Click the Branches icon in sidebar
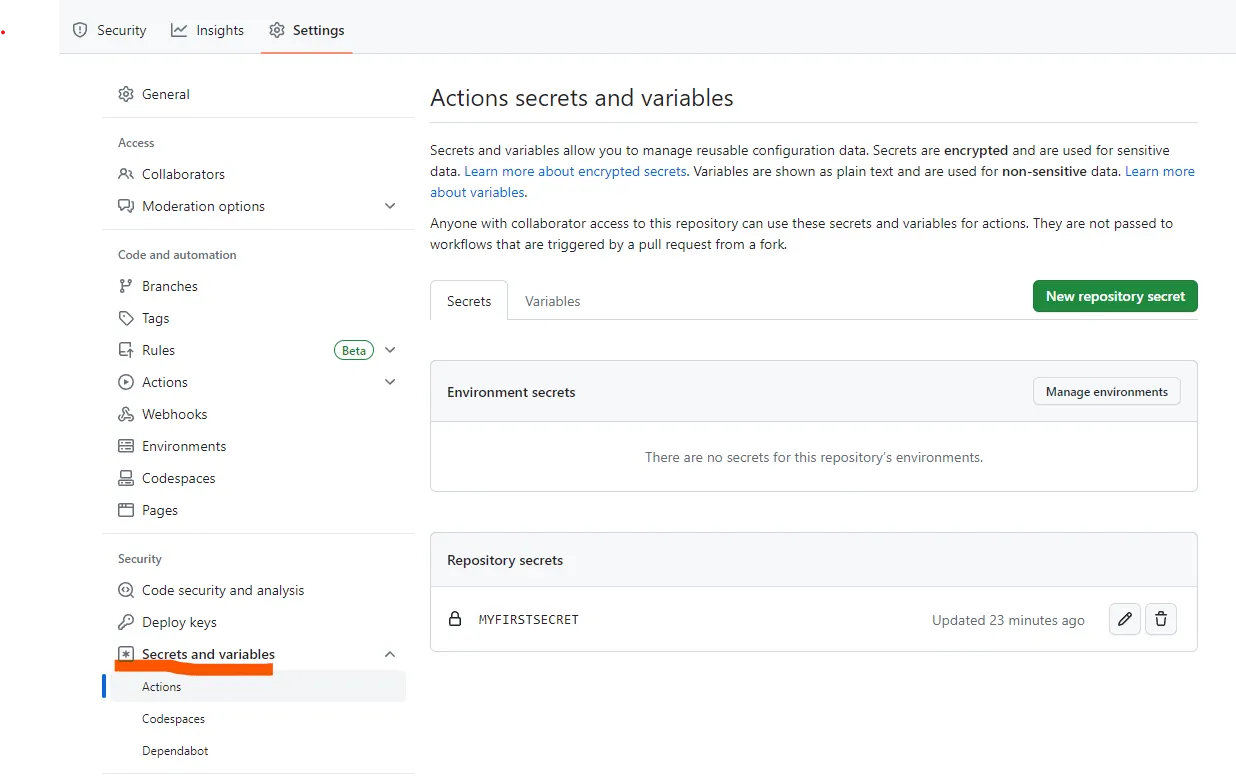Image resolution: width=1236 pixels, height=779 pixels. (x=126, y=286)
